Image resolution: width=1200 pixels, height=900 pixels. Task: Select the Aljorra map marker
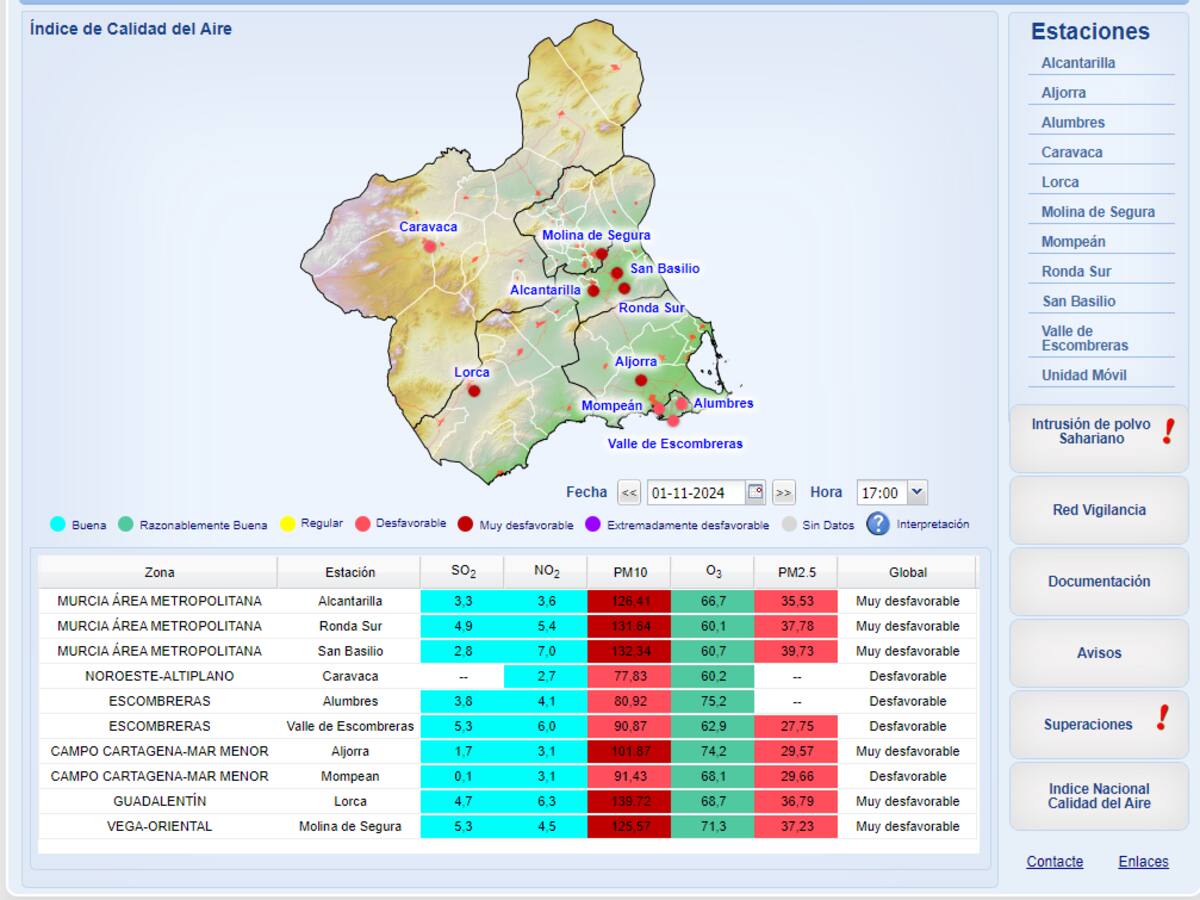(641, 380)
